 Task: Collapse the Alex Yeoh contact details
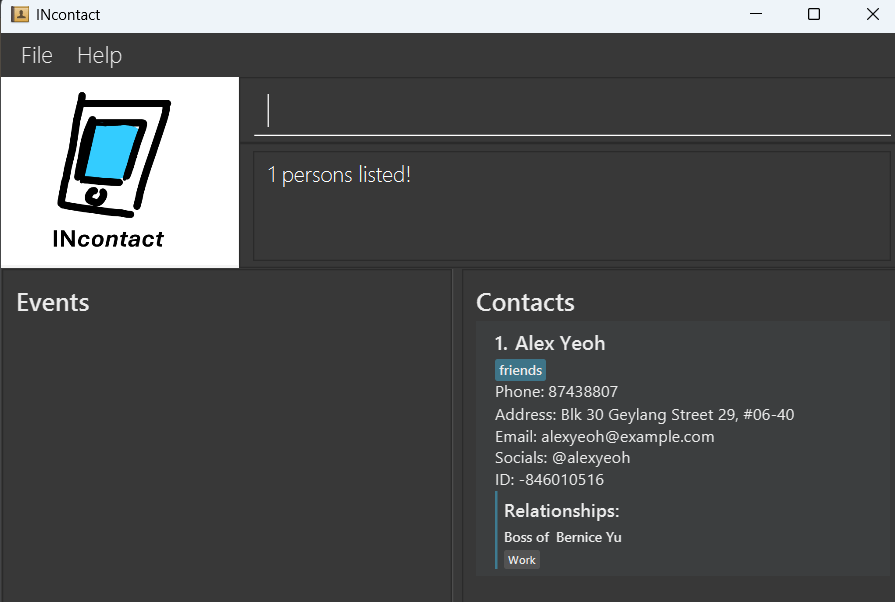550,342
